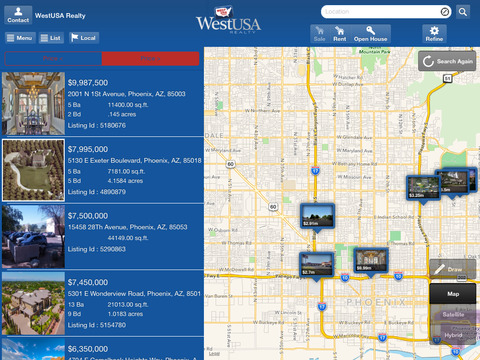Image resolution: width=480 pixels, height=360 pixels.
Task: Open Refine gear settings
Action: pyautogui.click(x=434, y=34)
